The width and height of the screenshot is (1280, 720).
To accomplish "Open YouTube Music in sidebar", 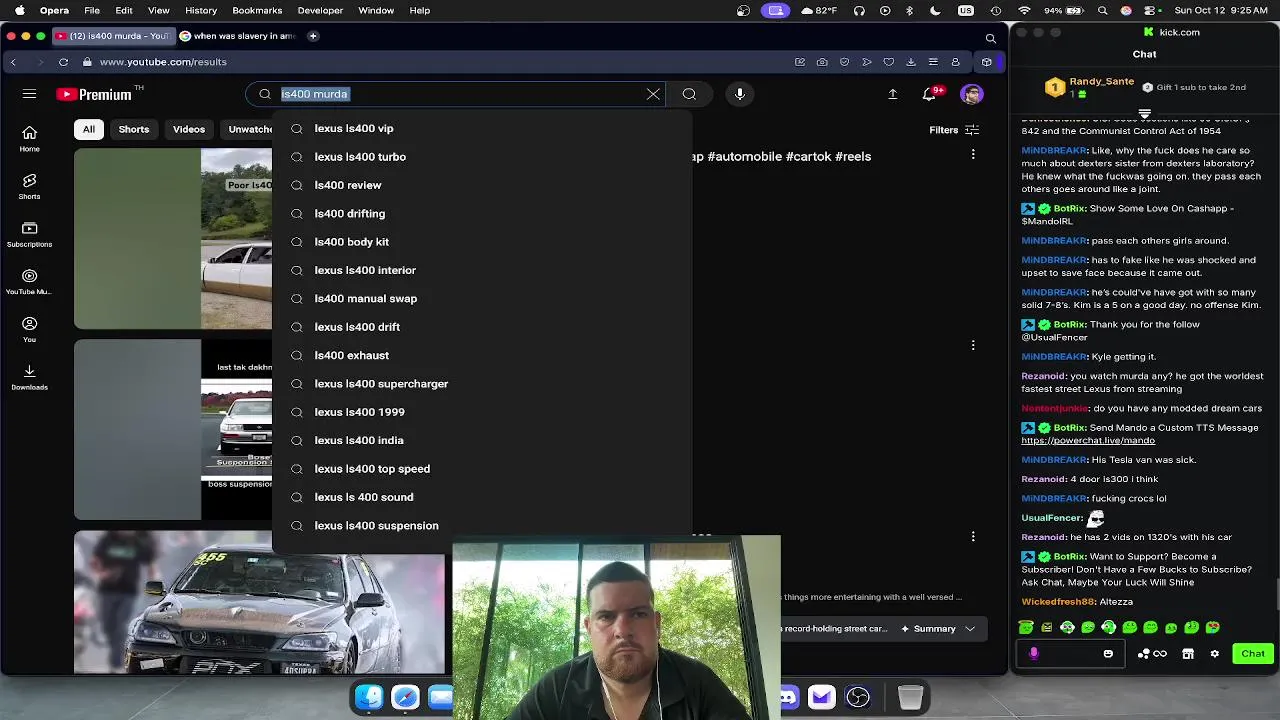I will (29, 282).
